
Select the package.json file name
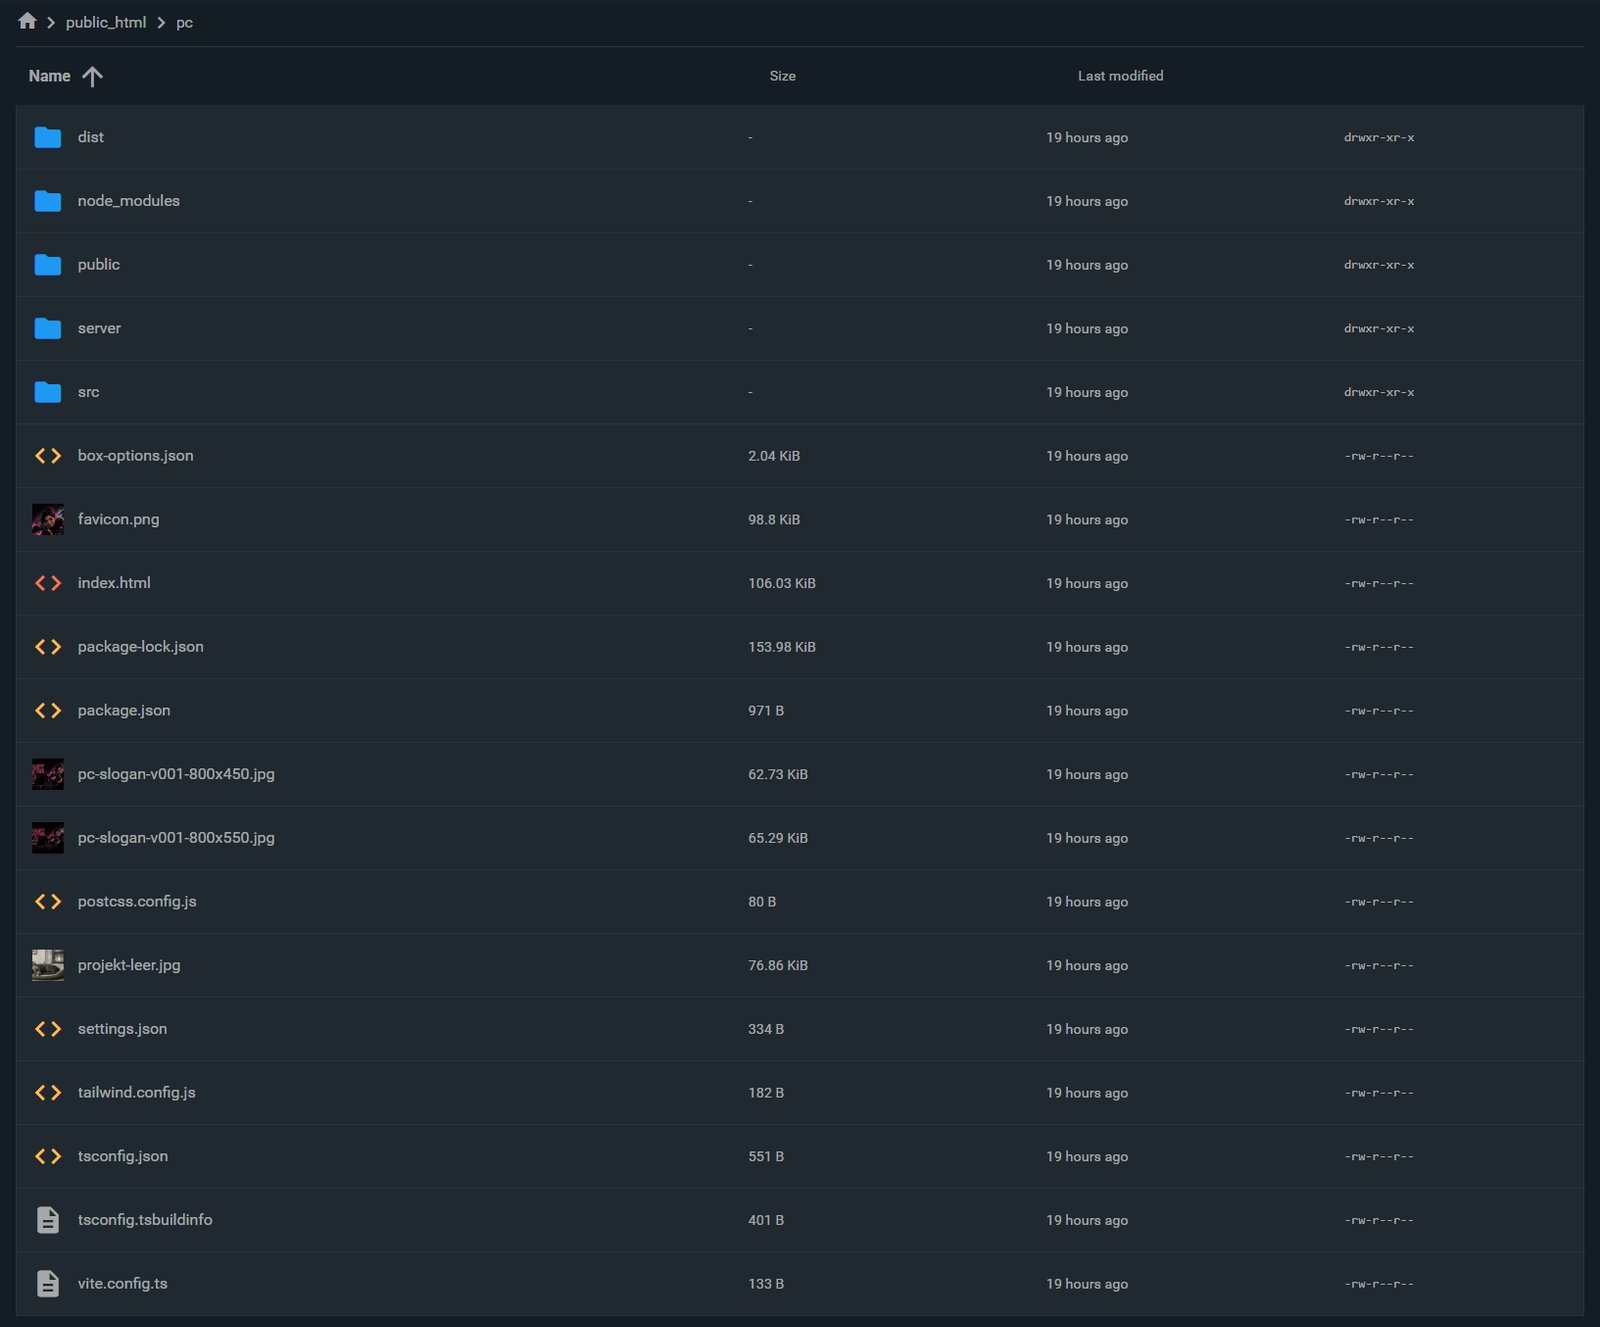click(x=124, y=710)
